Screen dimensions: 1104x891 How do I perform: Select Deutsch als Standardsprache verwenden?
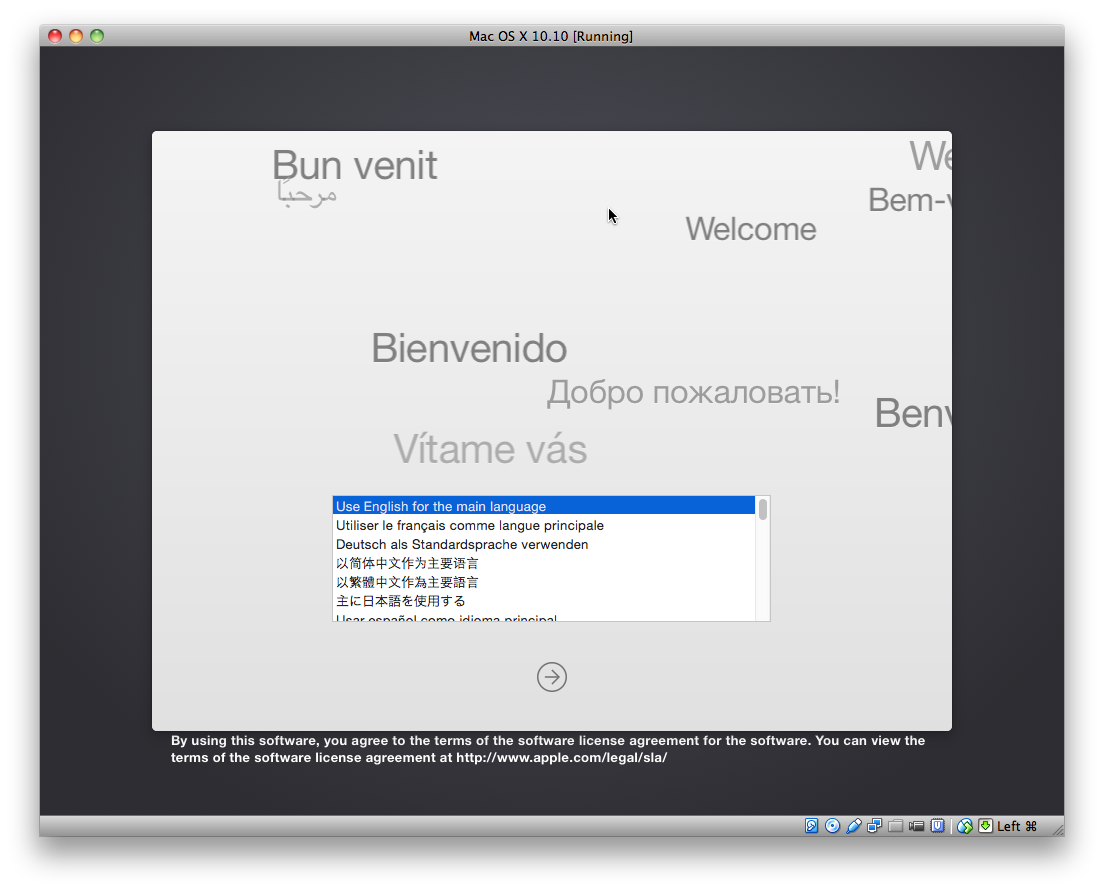point(544,544)
